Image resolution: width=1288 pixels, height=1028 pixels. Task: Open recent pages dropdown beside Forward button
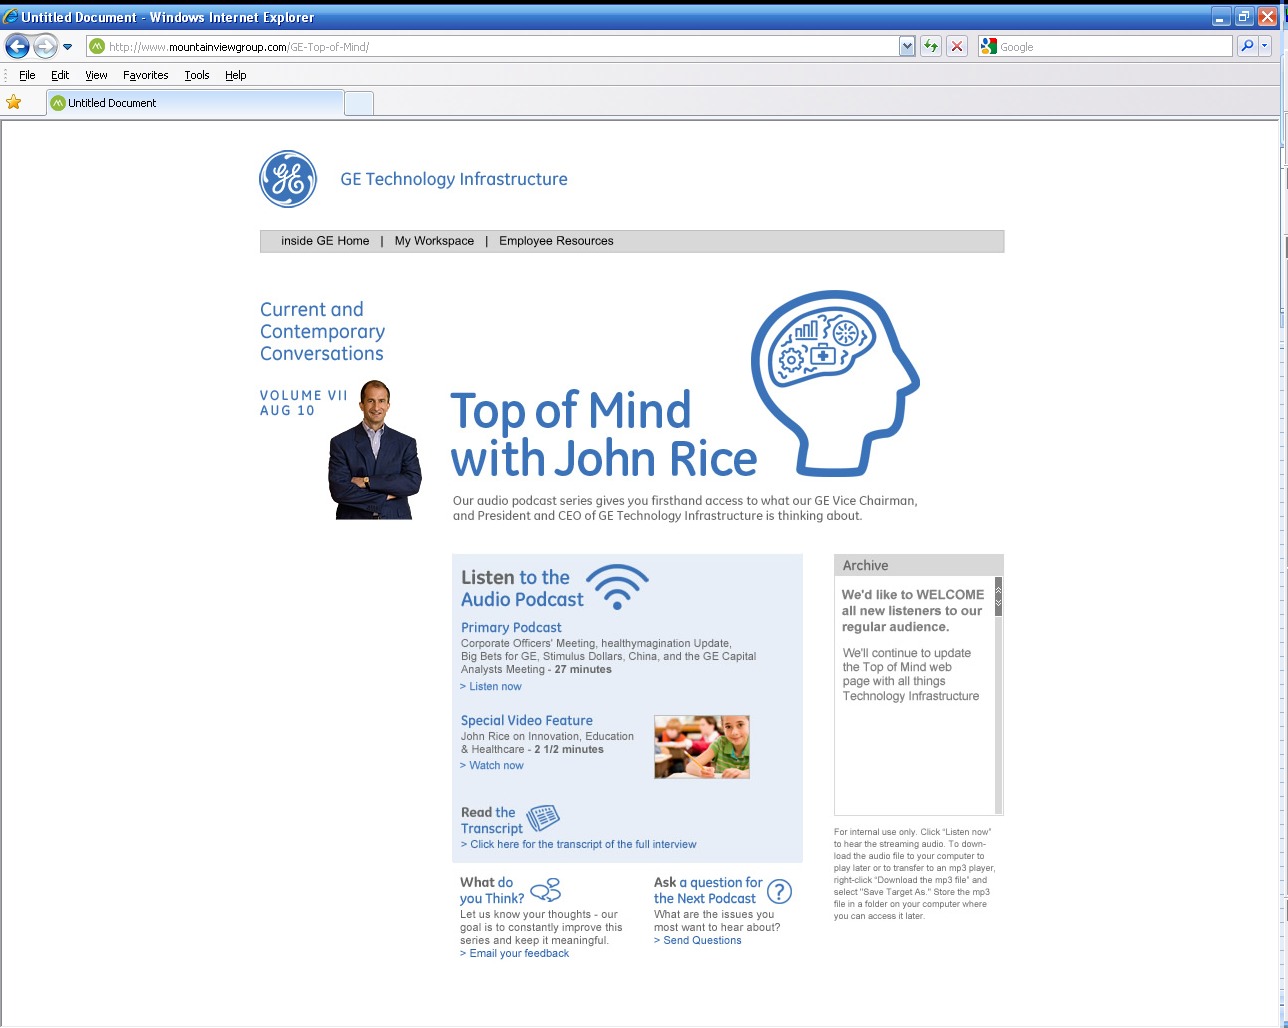[x=67, y=47]
